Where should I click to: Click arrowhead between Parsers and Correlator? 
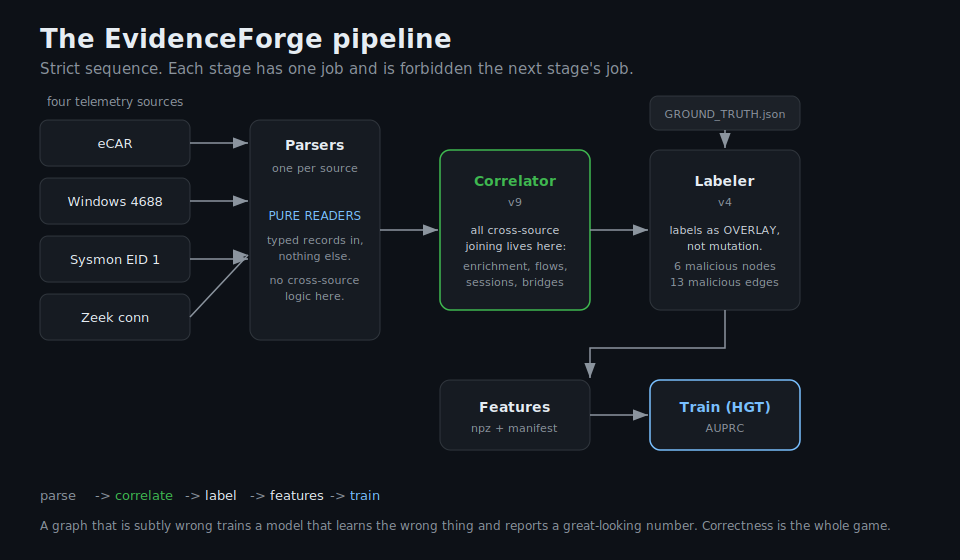click(430, 230)
